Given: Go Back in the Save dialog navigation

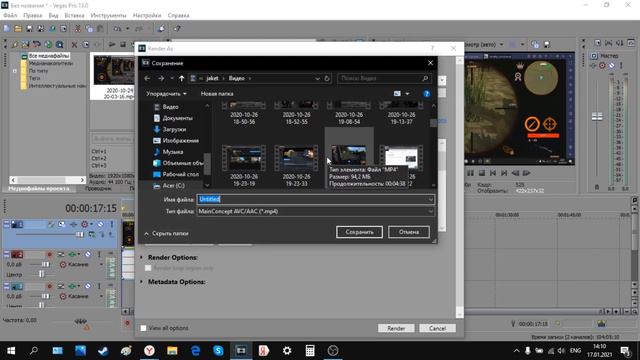Looking at the screenshot, I should [147, 78].
